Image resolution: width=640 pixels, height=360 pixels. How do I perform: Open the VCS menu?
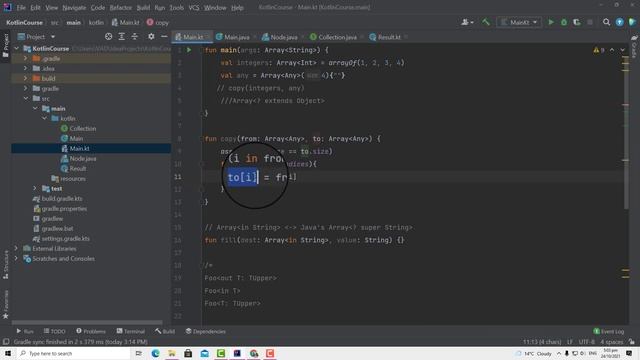coord(194,7)
